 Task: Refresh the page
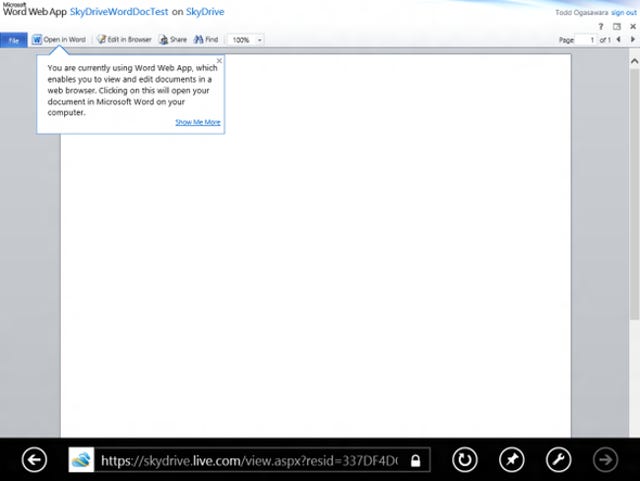464,460
